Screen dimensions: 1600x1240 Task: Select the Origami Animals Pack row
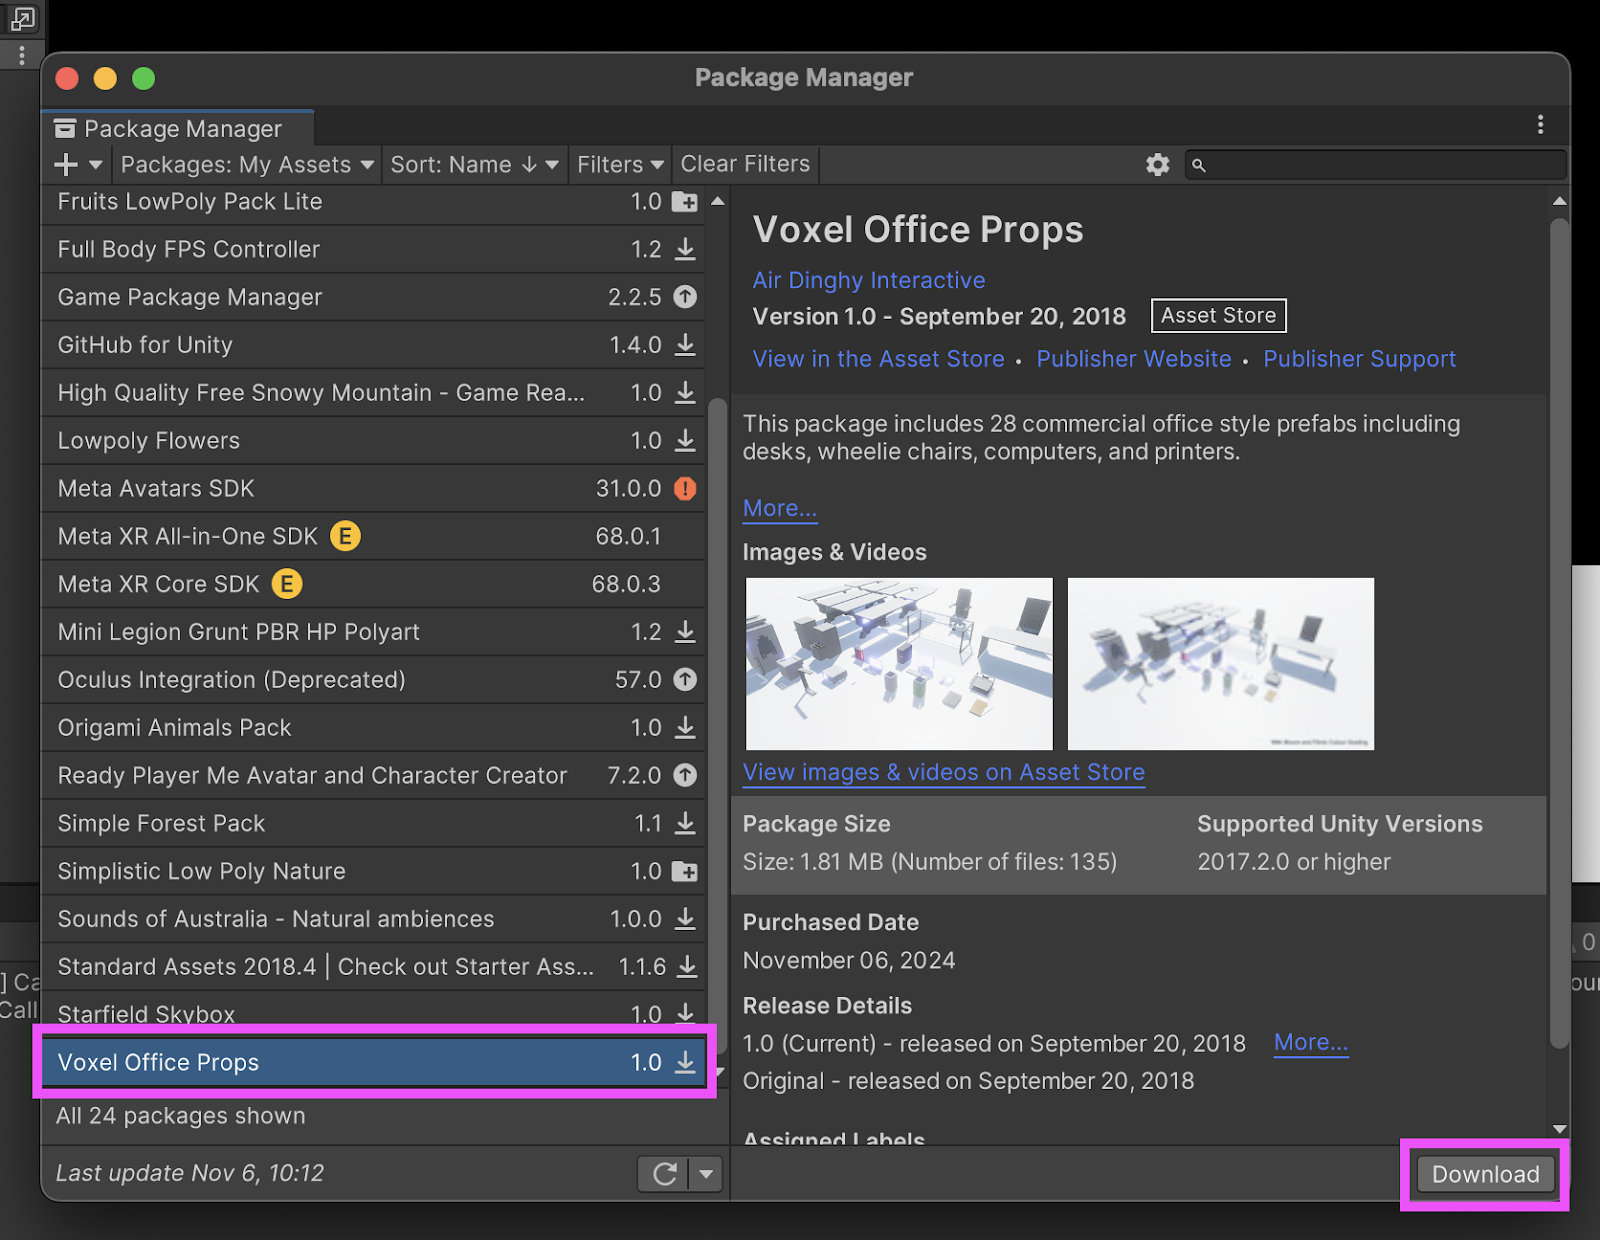coord(373,728)
